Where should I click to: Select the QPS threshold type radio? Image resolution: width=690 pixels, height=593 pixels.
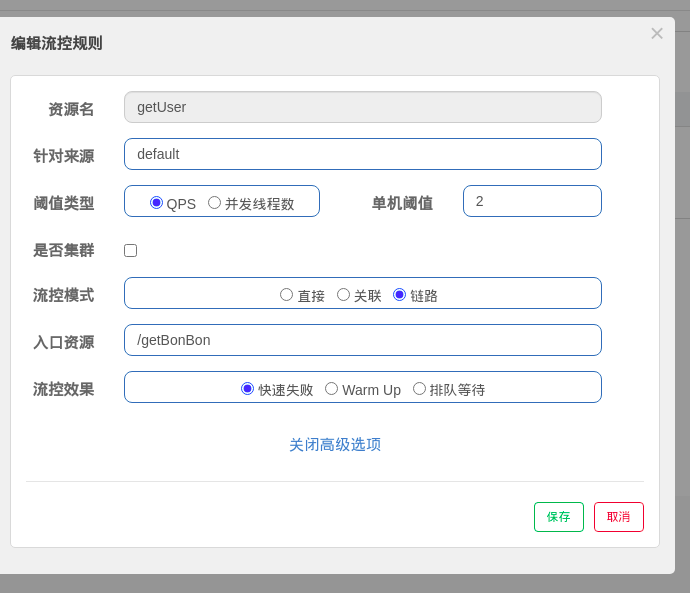coord(156,202)
